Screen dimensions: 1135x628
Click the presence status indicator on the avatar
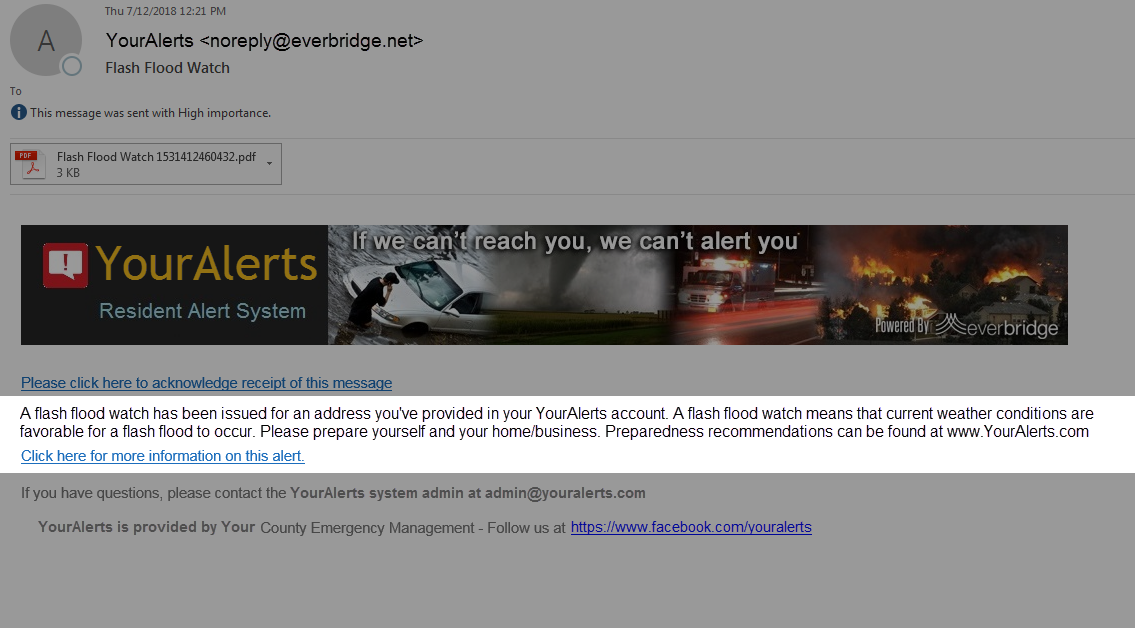[x=72, y=67]
